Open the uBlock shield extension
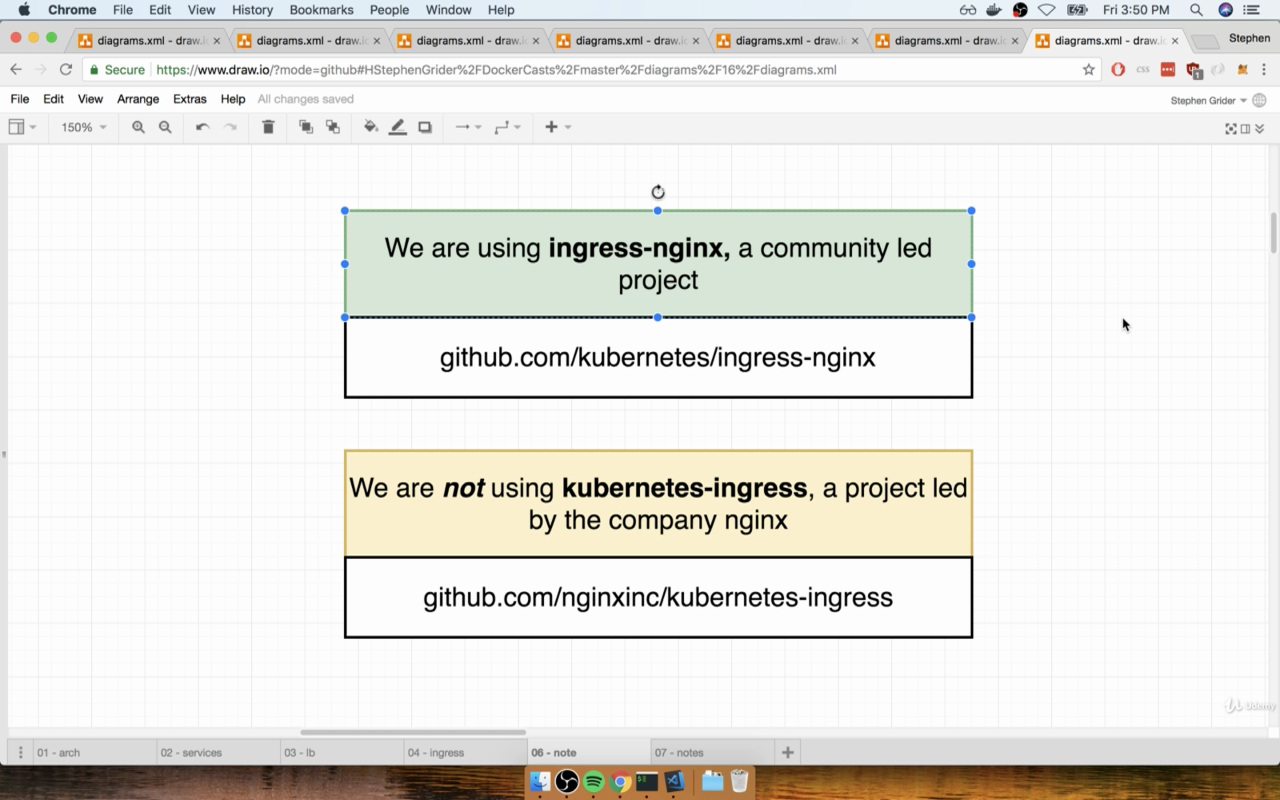Image resolution: width=1280 pixels, height=800 pixels. pyautogui.click(x=1193, y=70)
